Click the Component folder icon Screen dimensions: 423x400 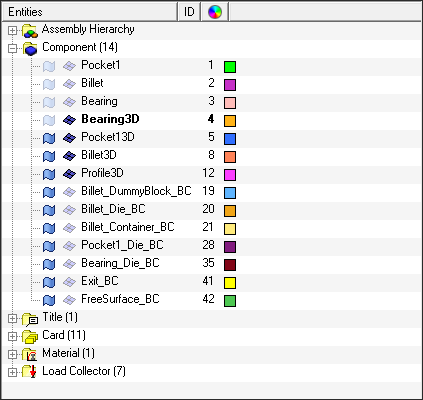click(x=30, y=49)
